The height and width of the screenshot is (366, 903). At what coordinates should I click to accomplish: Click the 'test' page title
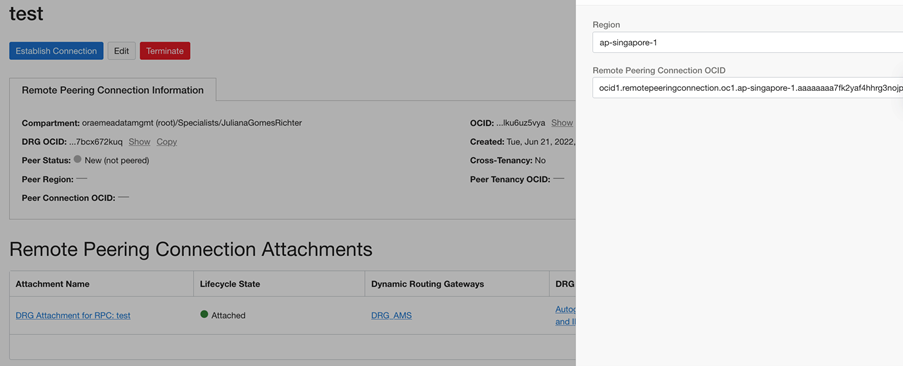point(26,13)
